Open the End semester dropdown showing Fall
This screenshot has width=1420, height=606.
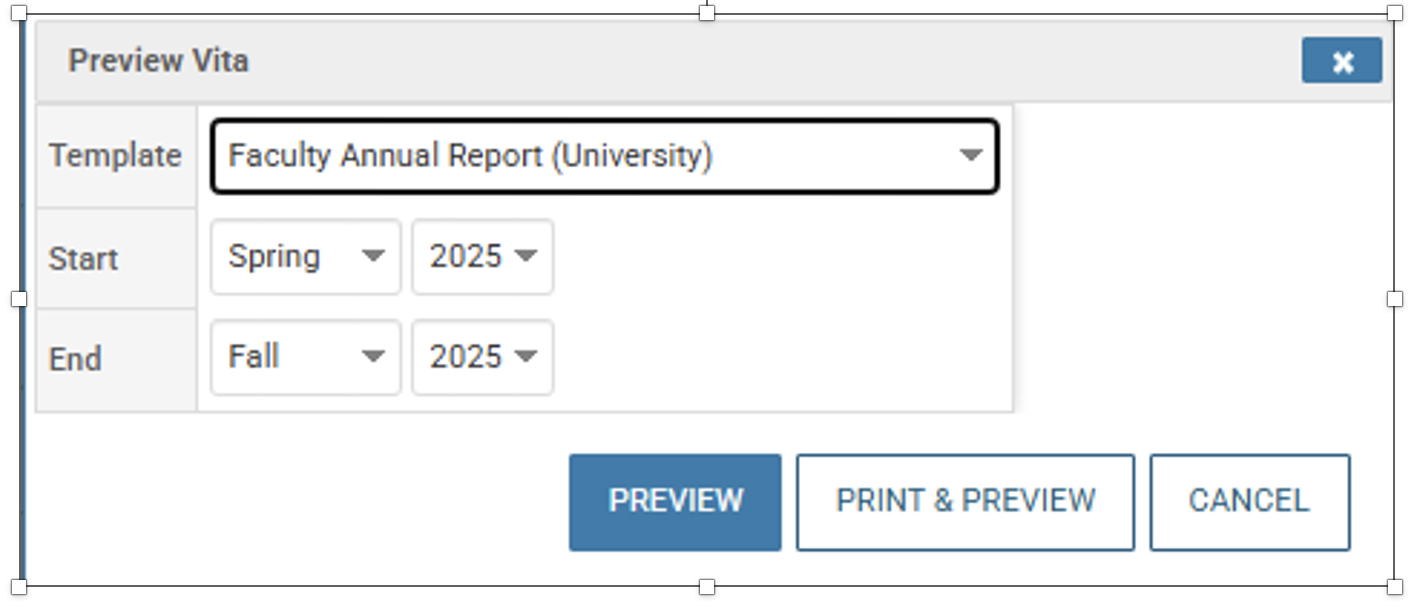click(305, 357)
